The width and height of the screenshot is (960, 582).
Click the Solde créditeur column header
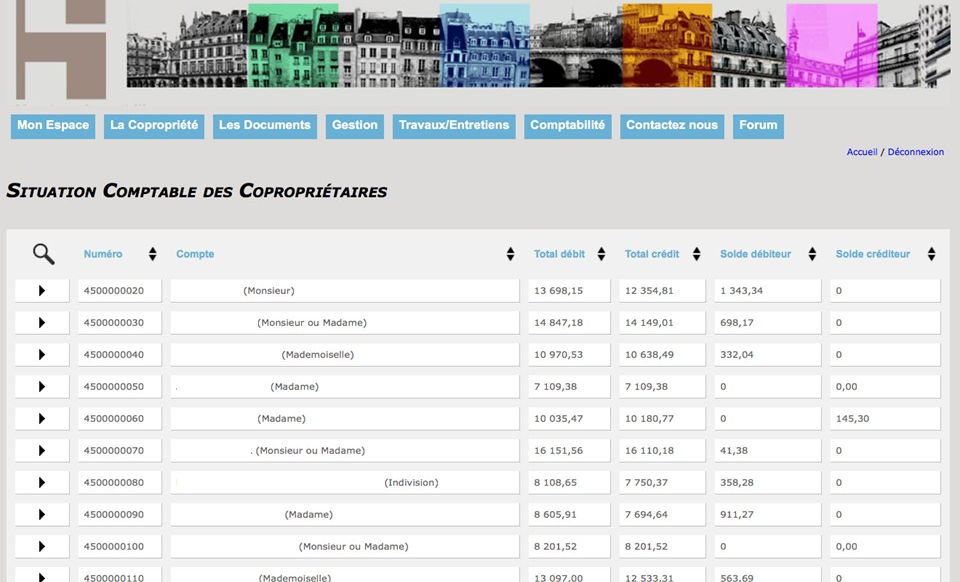point(872,254)
